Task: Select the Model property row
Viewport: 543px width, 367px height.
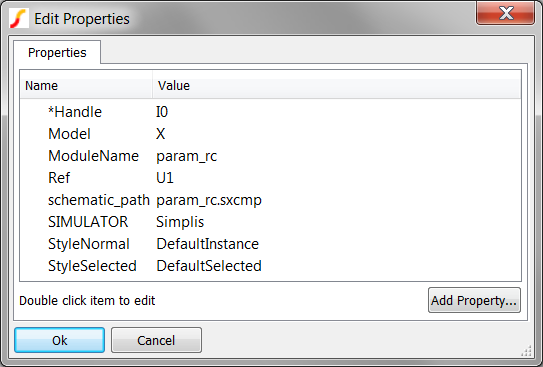Action: point(270,134)
